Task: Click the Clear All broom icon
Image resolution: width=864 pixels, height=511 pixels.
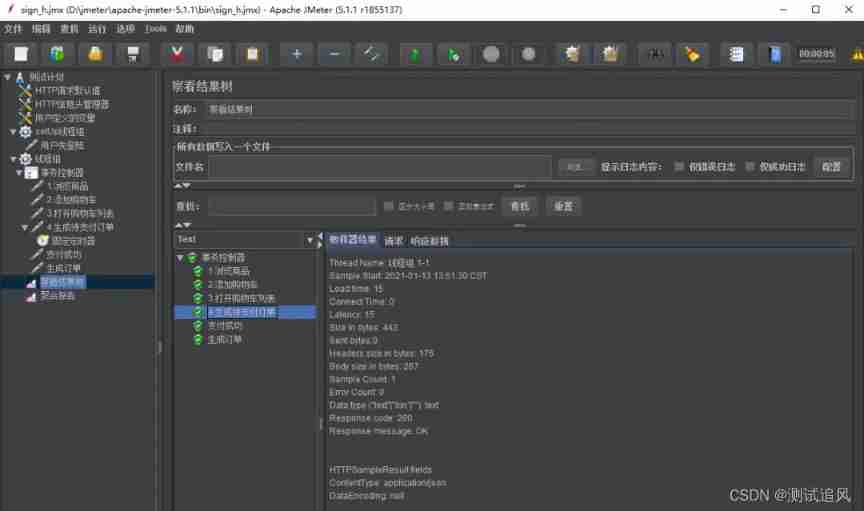Action: tap(611, 54)
